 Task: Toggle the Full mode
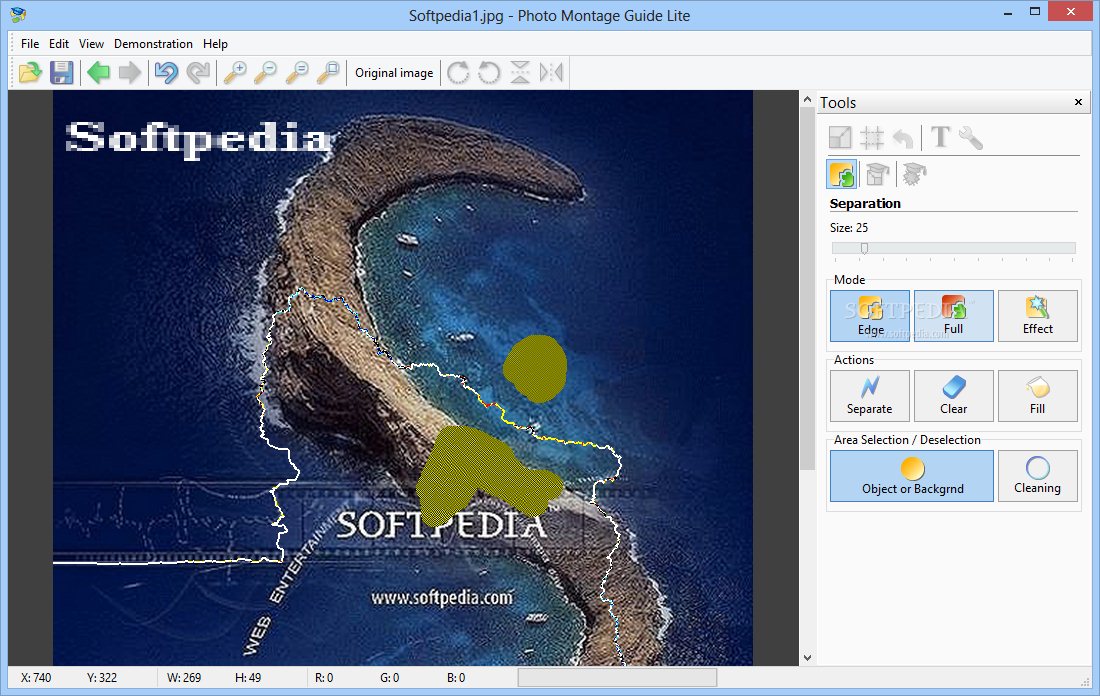953,316
